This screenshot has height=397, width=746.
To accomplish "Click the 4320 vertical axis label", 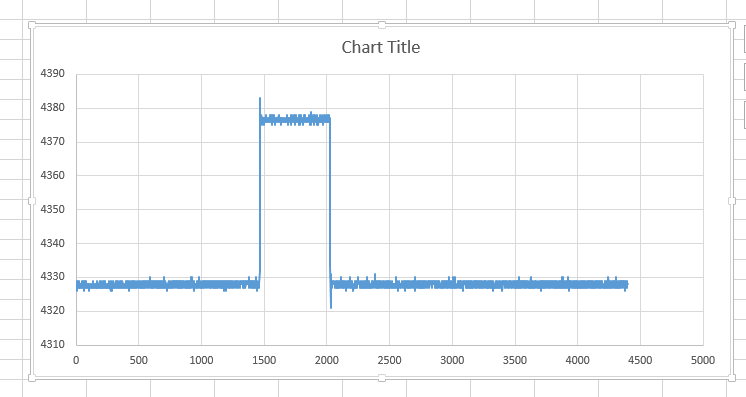I will [x=52, y=310].
